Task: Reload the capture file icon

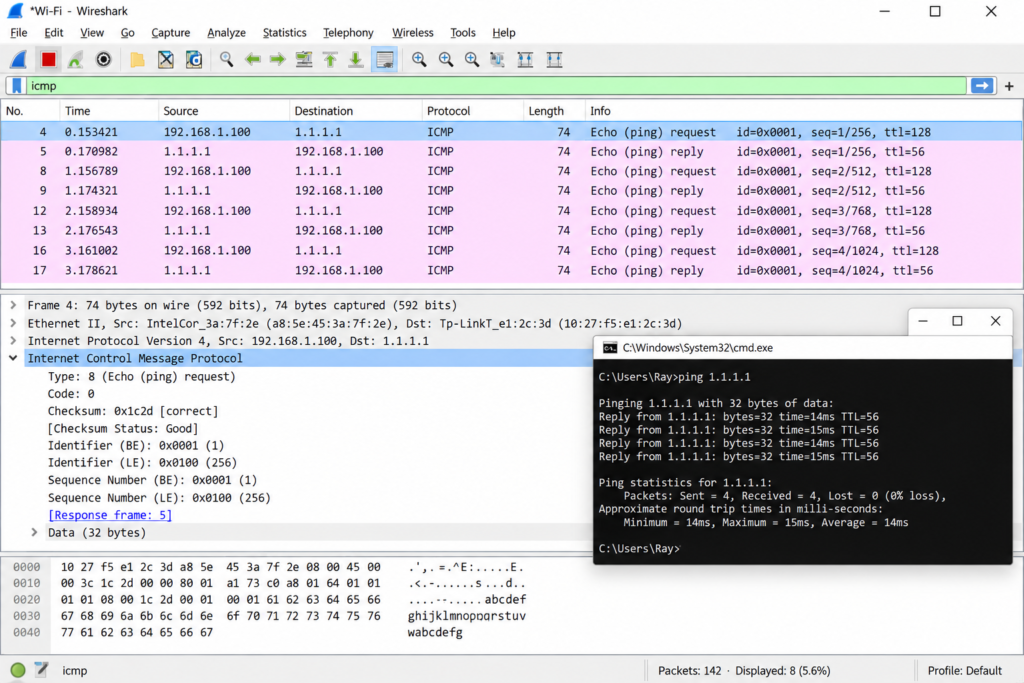Action: point(195,60)
